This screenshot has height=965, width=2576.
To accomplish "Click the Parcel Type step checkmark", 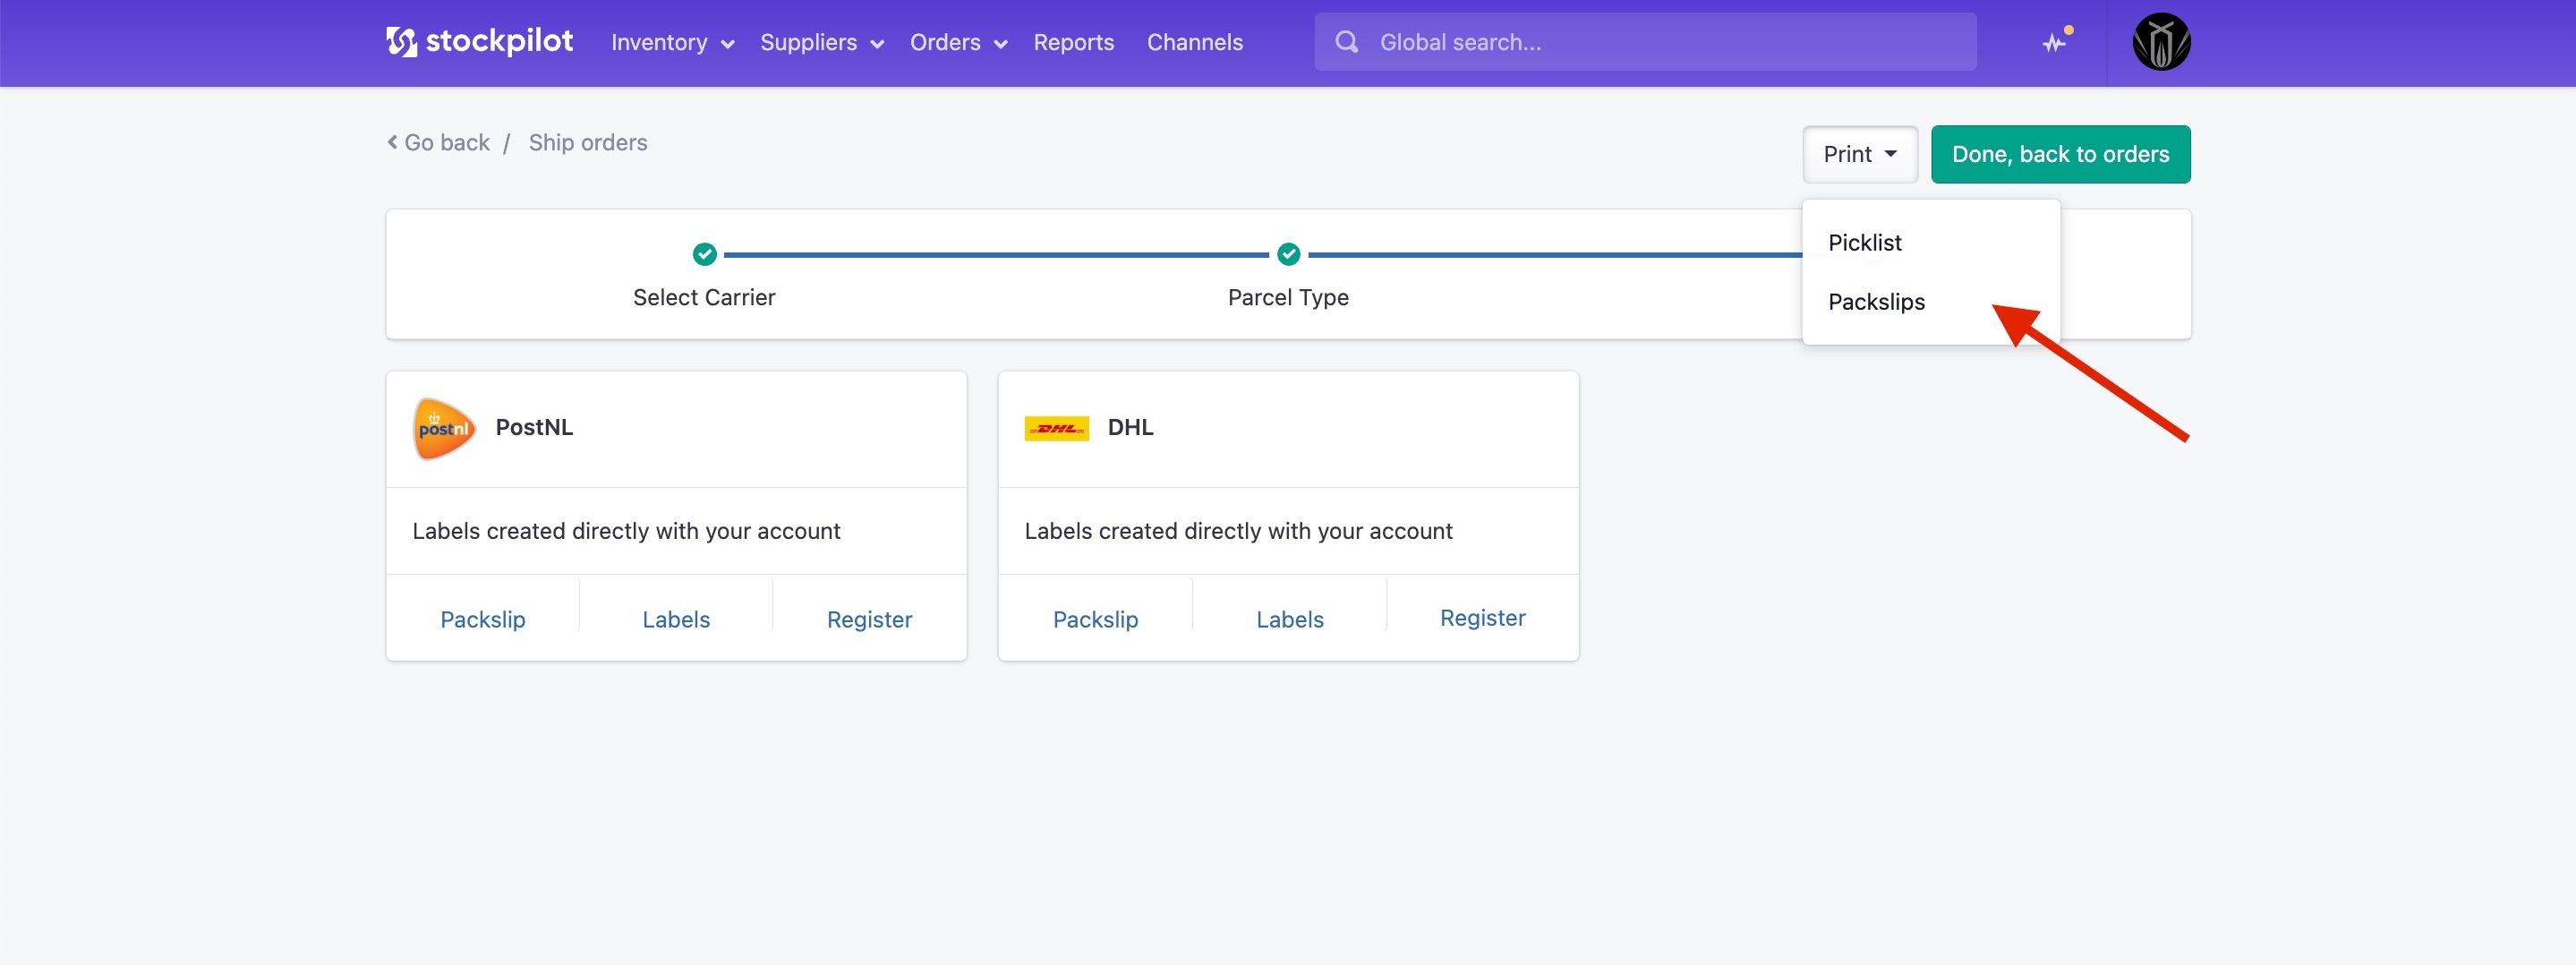I will coord(1288,254).
